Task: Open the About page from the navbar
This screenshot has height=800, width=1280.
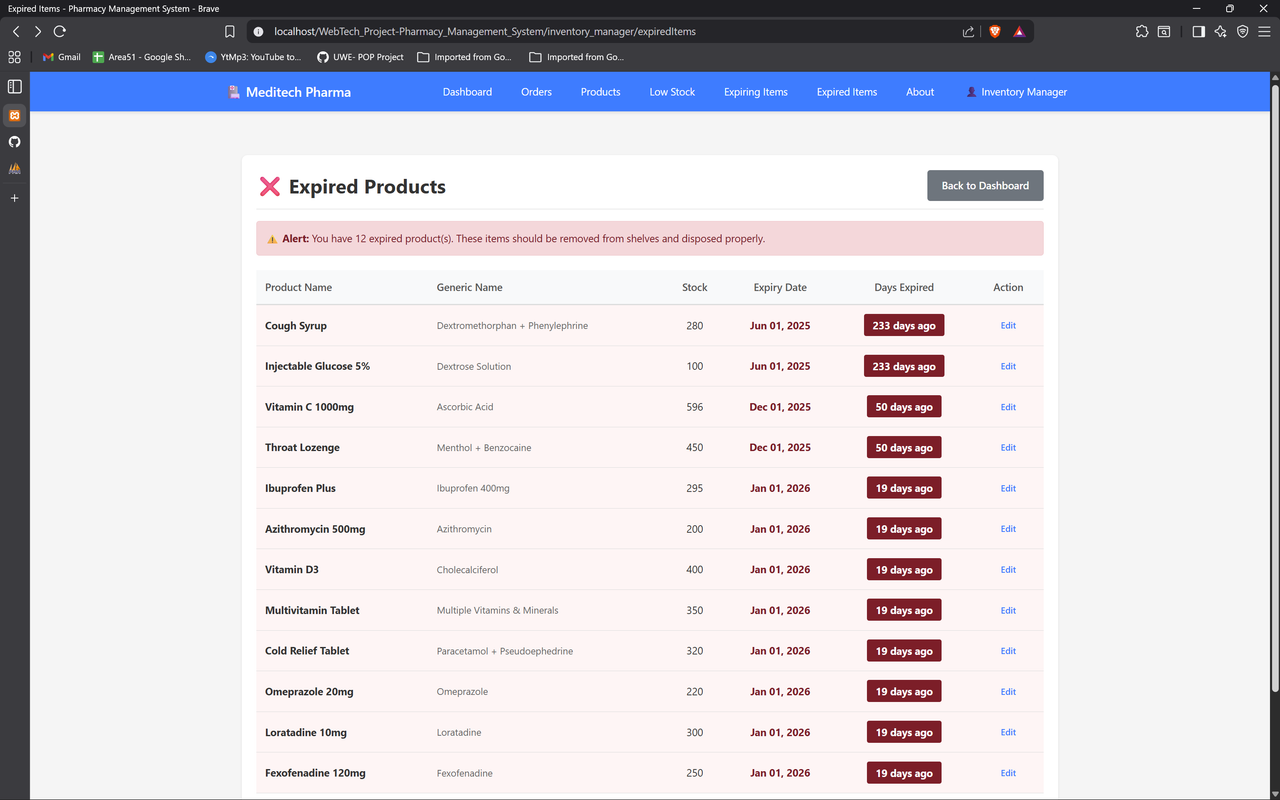Action: coord(920,92)
